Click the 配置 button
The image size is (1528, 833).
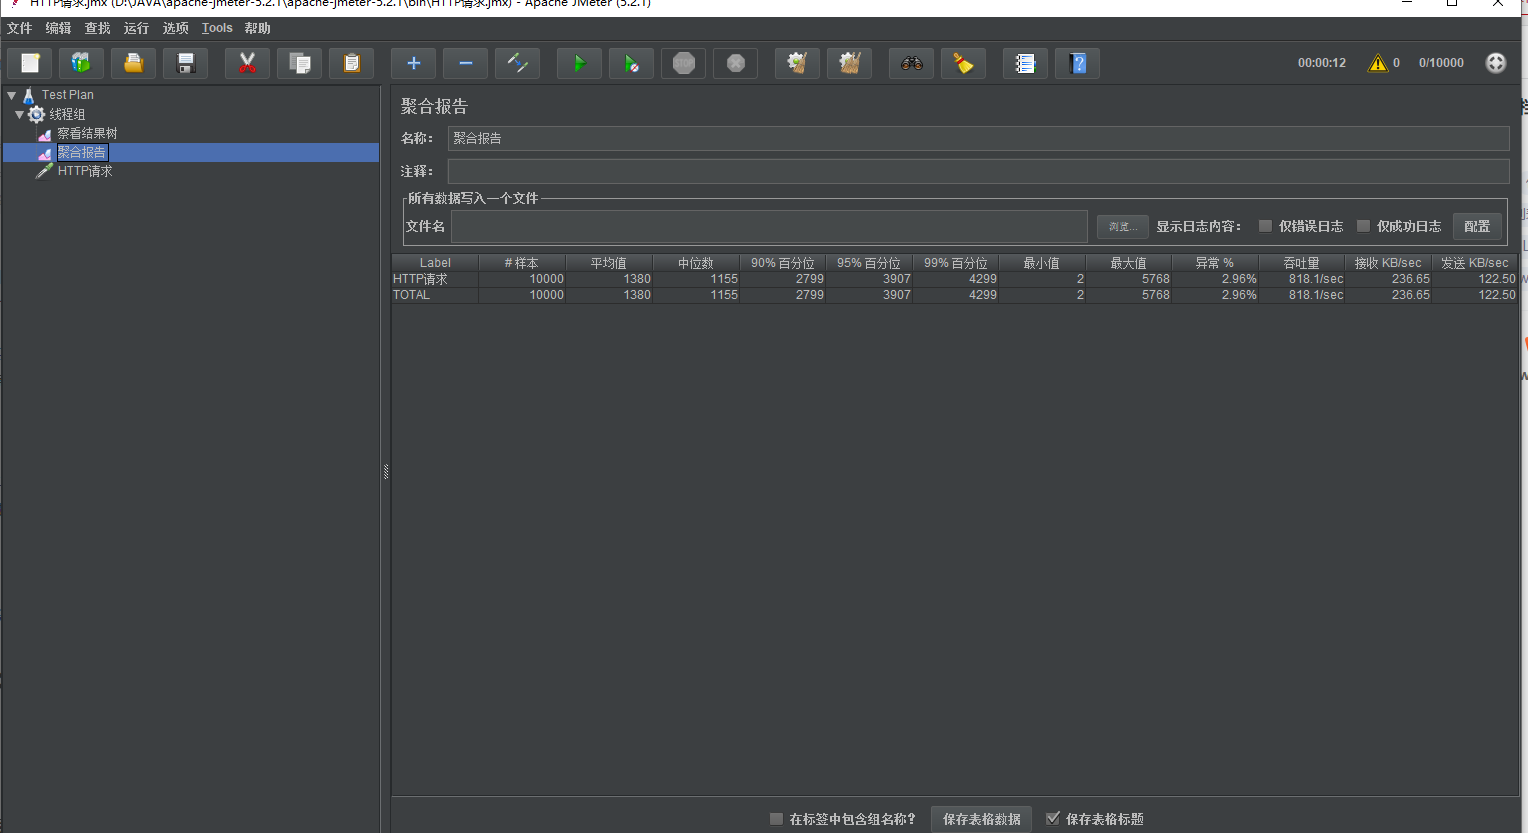[1477, 226]
